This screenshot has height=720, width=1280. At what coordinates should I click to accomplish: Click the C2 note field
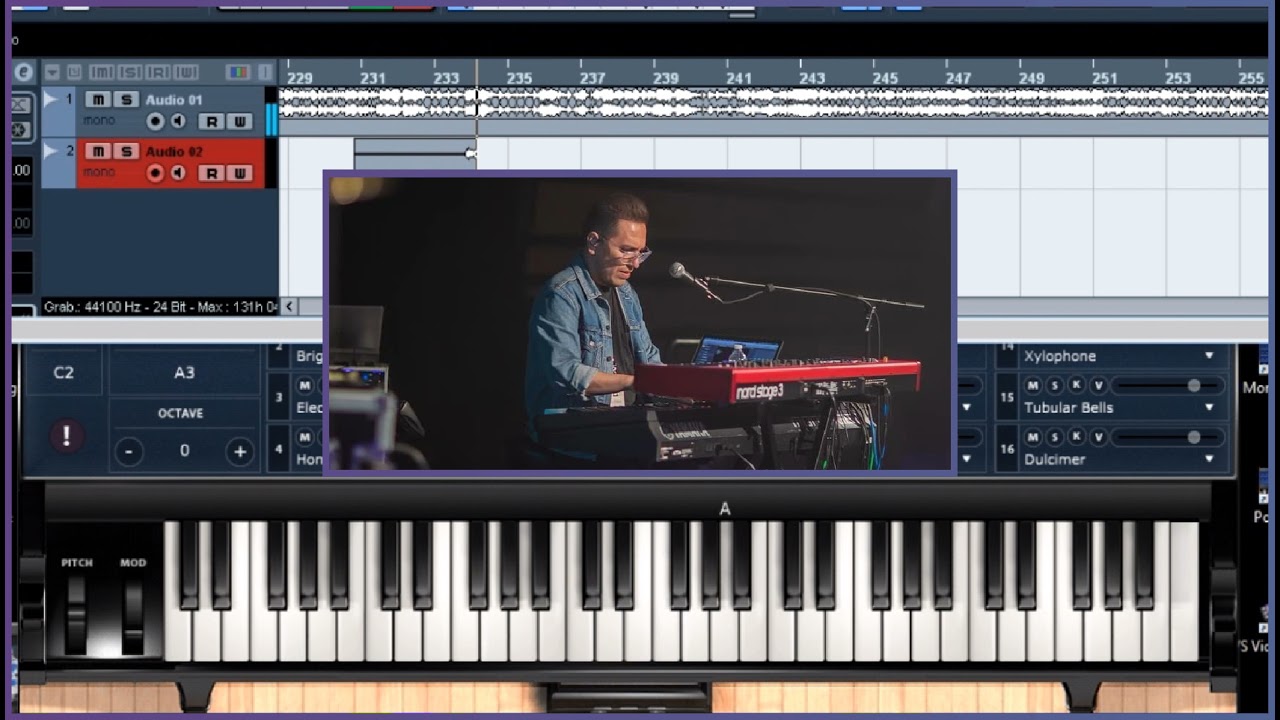(63, 372)
